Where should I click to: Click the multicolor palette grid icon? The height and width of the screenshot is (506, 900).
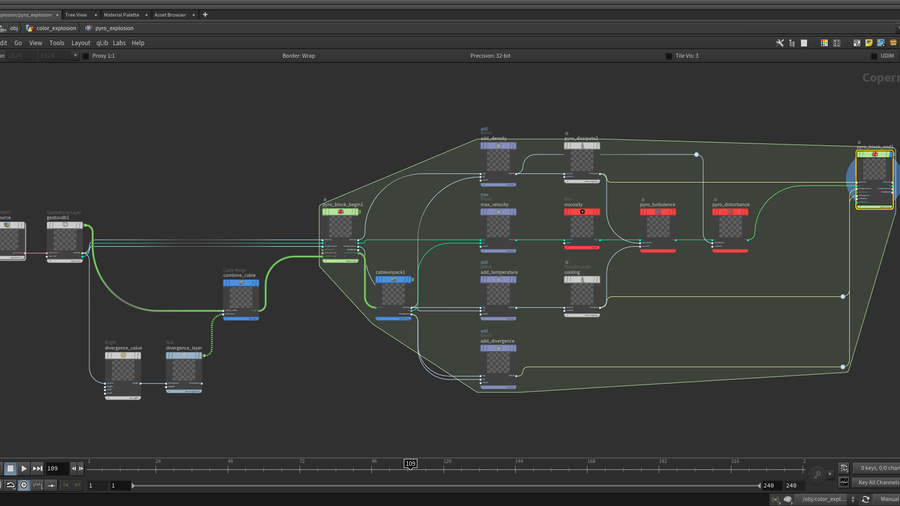point(823,43)
